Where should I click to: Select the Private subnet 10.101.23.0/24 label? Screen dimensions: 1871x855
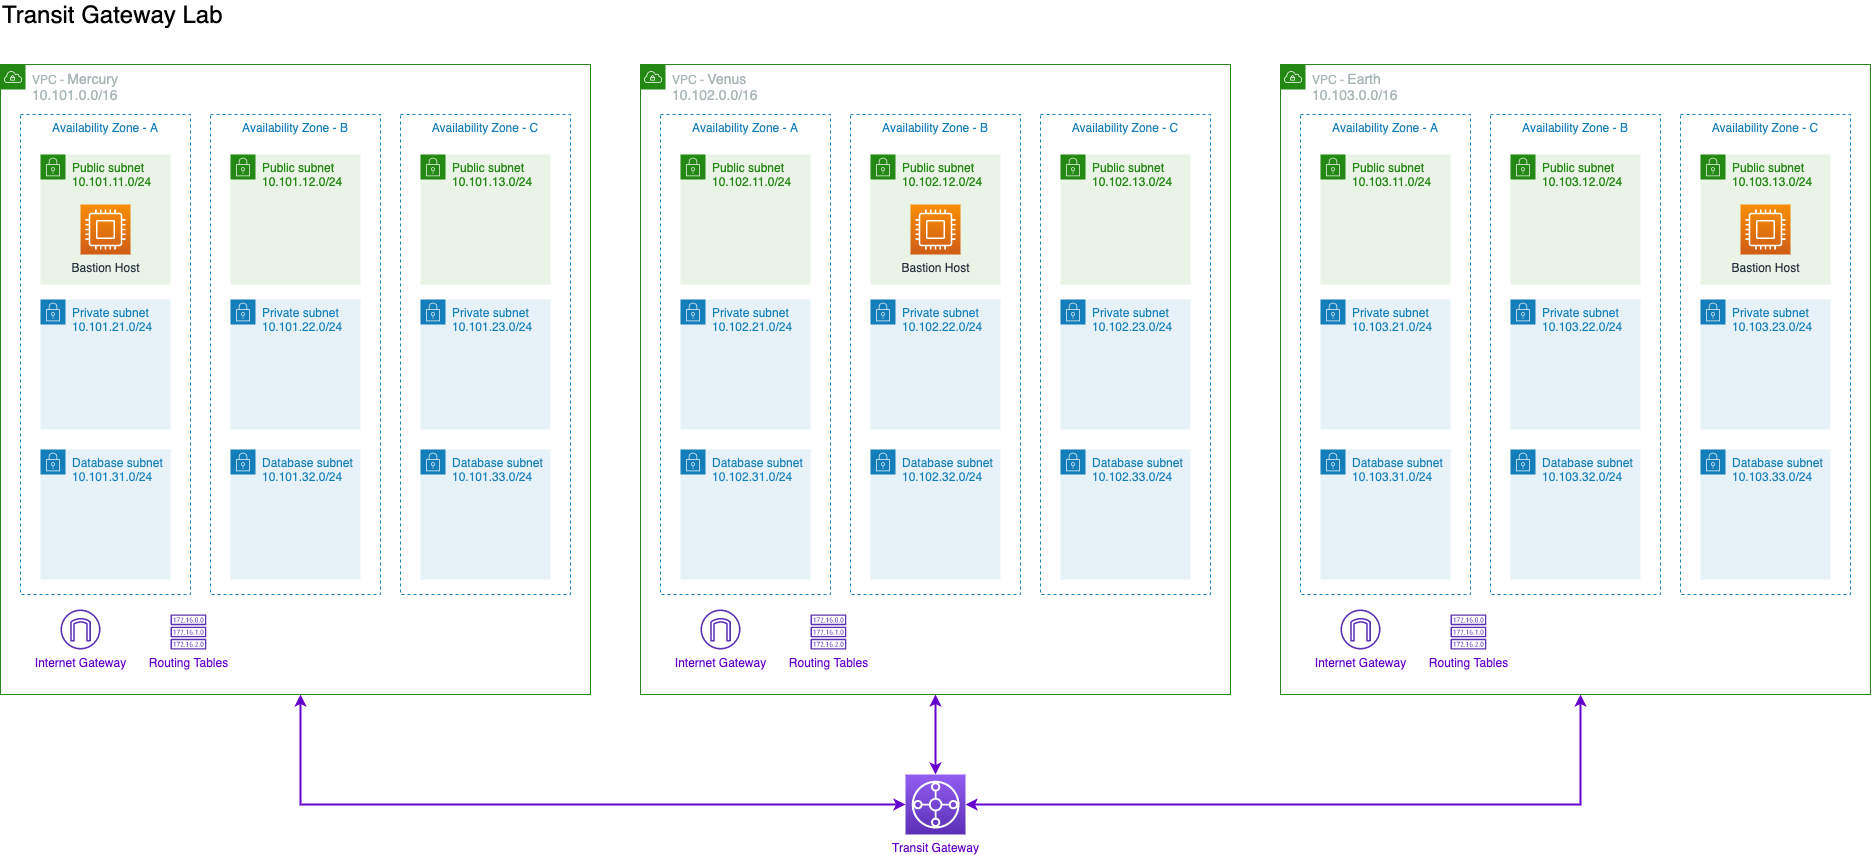point(492,320)
